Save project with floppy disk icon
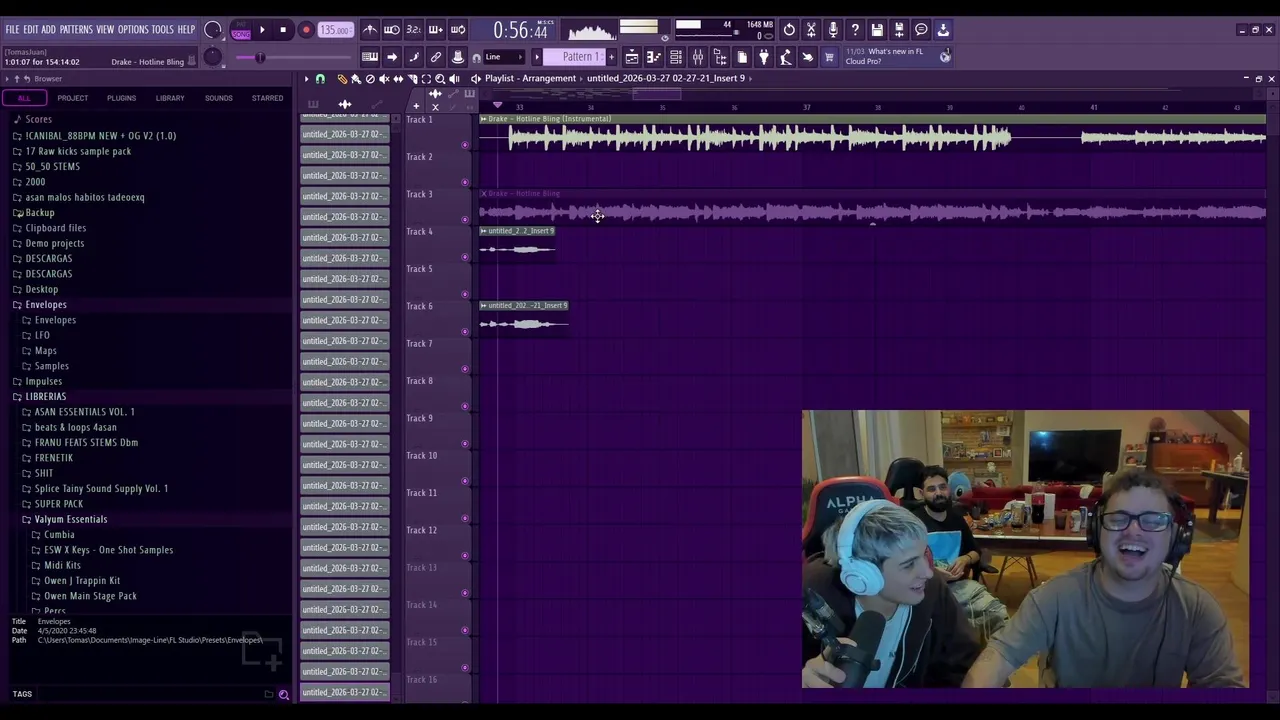 point(877,30)
